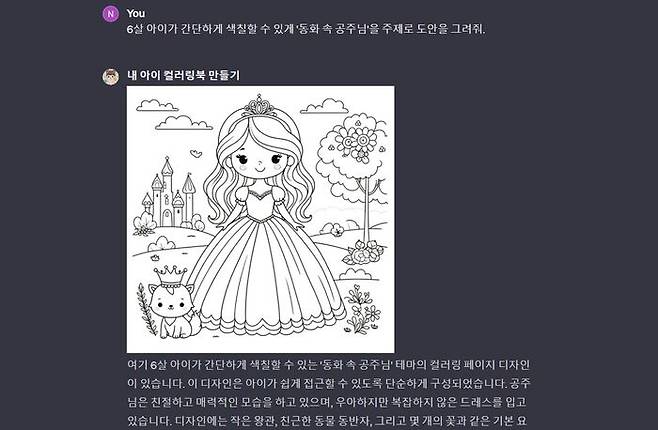Click the reply line starting "님은 친절하고 매력적인"
Screen dimensions: 658x430
pyautogui.click(x=326, y=402)
